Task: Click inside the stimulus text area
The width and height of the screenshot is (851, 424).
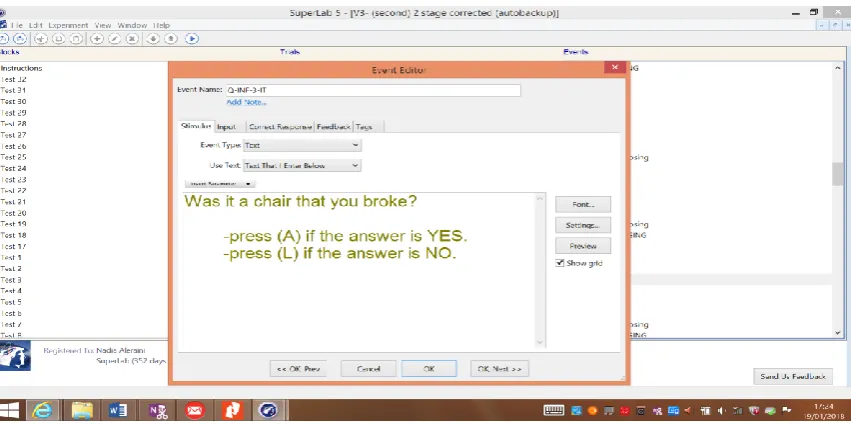Action: click(x=359, y=270)
